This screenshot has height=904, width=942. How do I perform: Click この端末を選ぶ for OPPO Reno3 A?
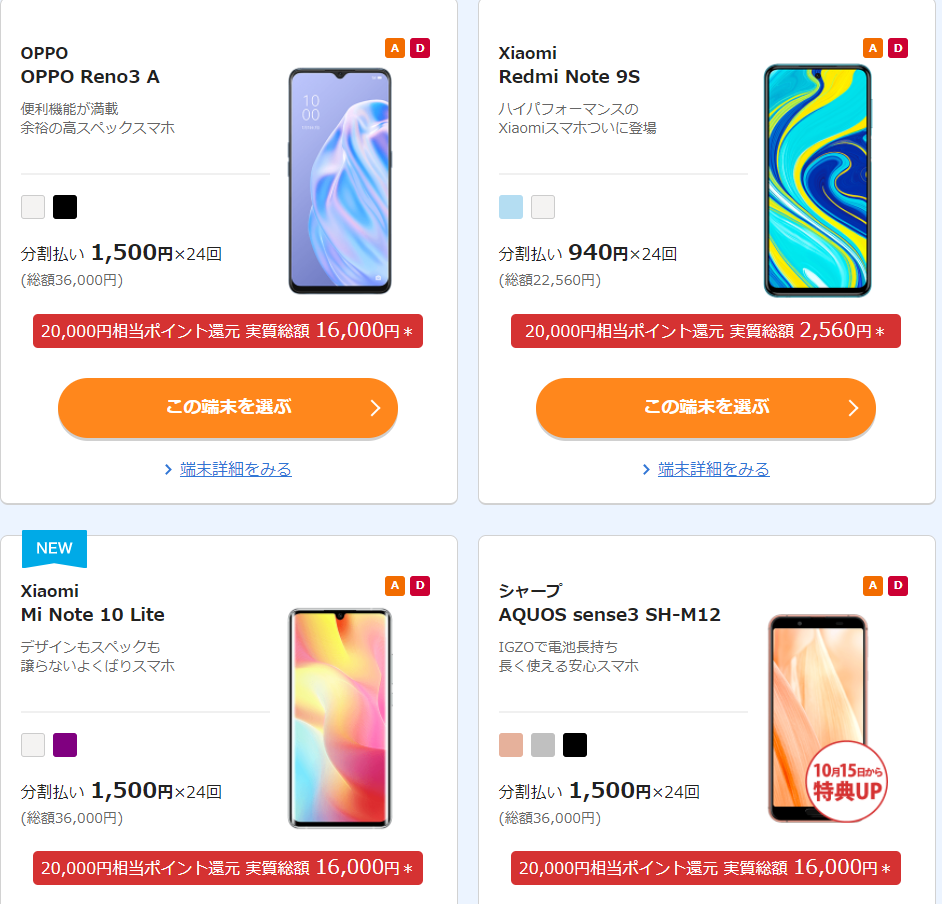(x=228, y=408)
